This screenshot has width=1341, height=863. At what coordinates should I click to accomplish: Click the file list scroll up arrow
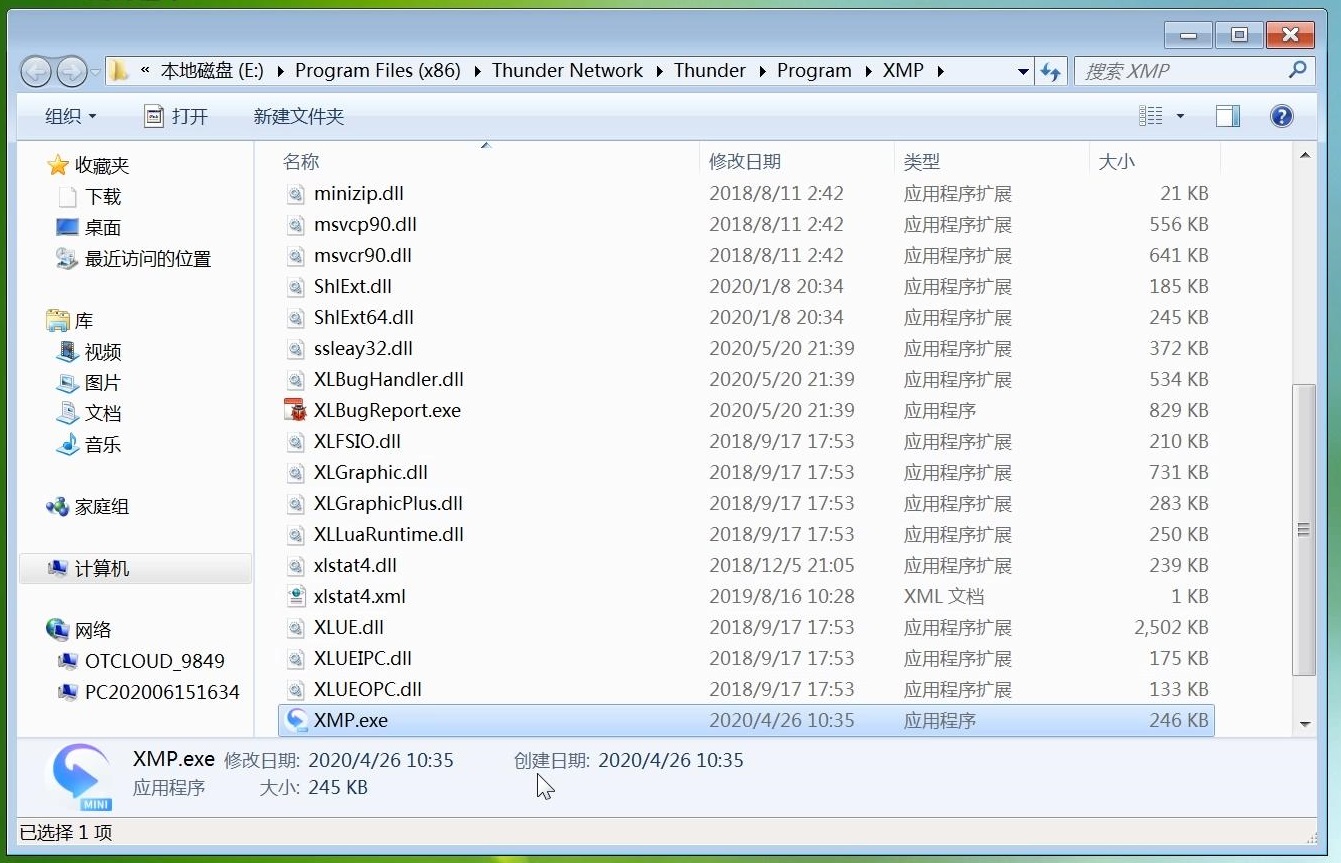[1304, 157]
